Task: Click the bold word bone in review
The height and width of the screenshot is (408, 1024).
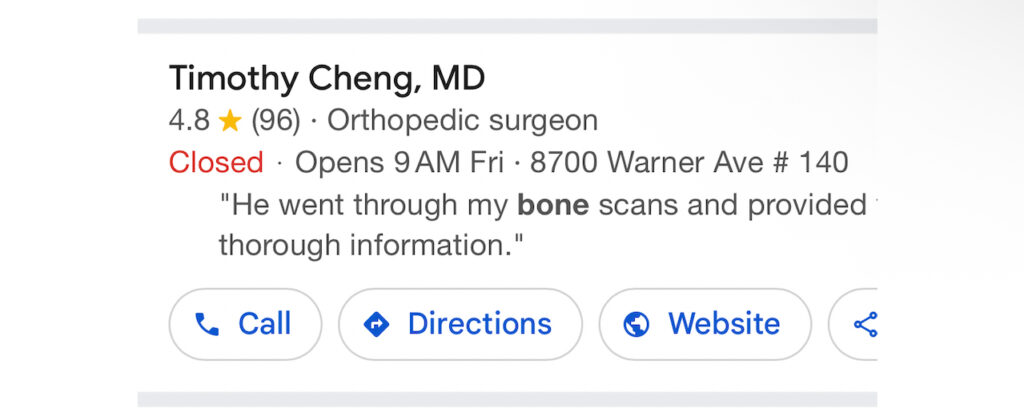Action: pyautogui.click(x=553, y=205)
